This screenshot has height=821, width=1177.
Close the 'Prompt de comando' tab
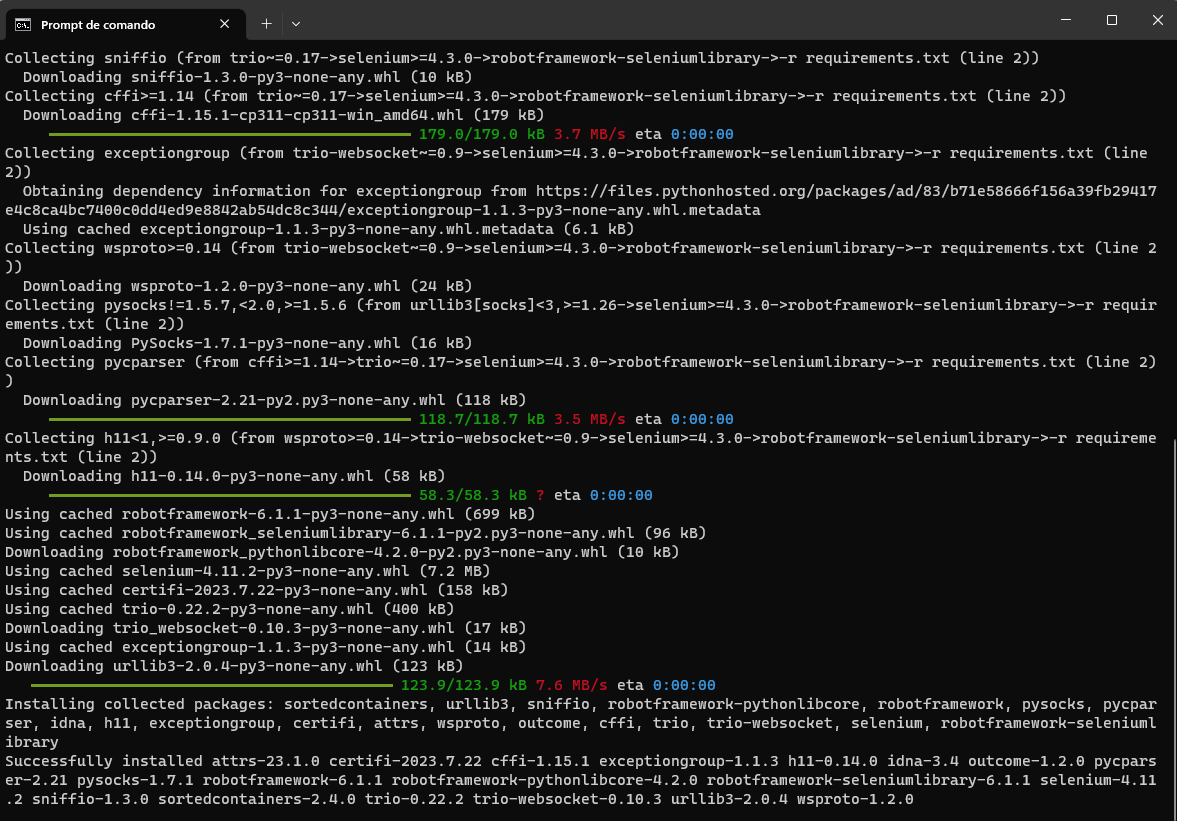pos(225,24)
